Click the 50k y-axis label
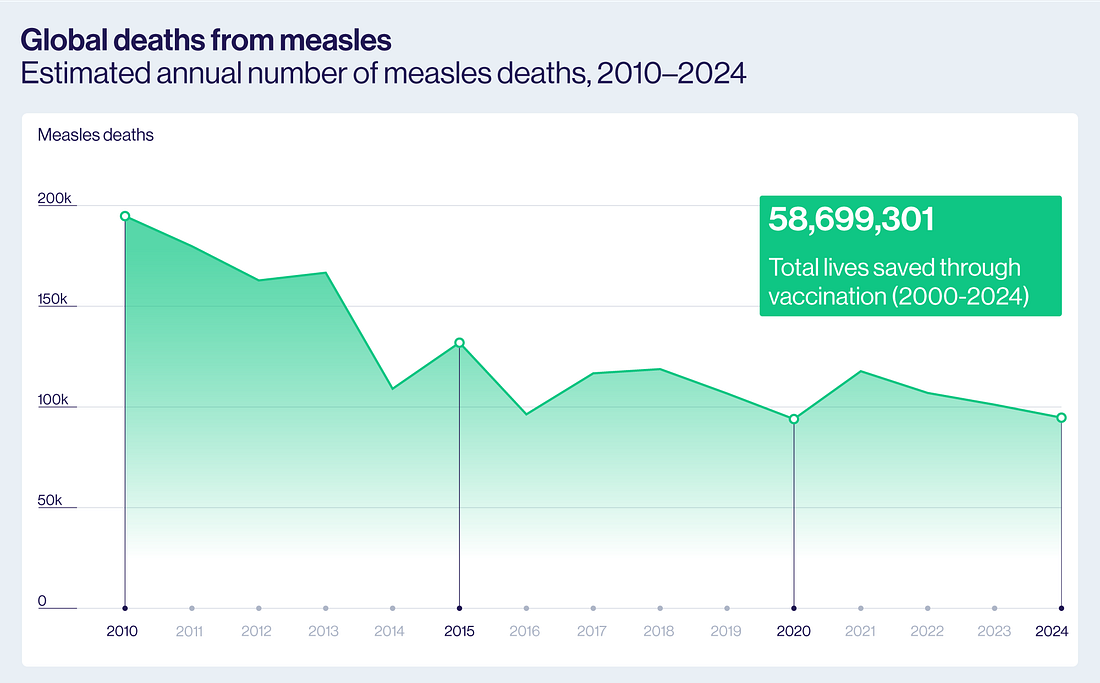Image resolution: width=1100 pixels, height=683 pixels. 50,500
